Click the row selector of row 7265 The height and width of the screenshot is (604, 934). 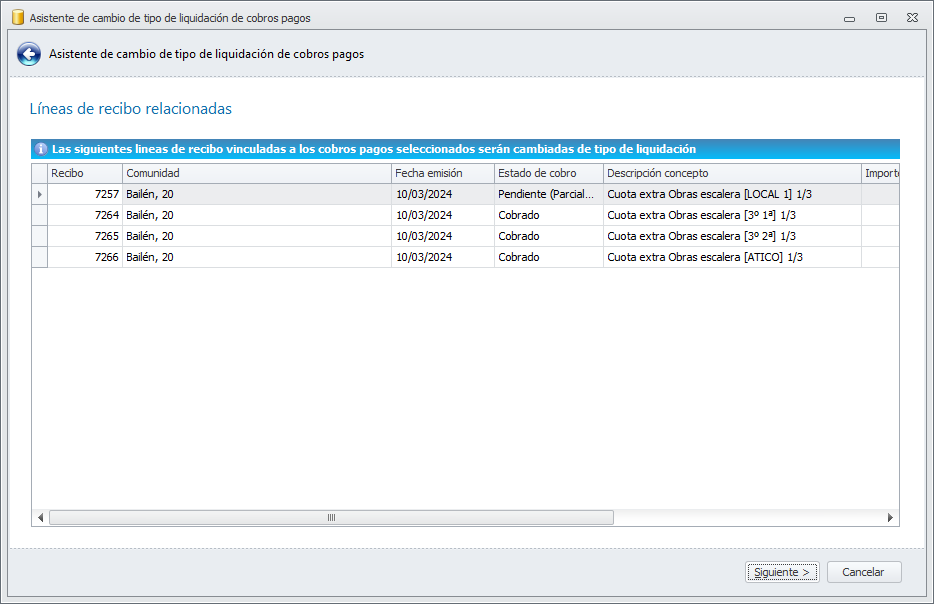pos(40,236)
